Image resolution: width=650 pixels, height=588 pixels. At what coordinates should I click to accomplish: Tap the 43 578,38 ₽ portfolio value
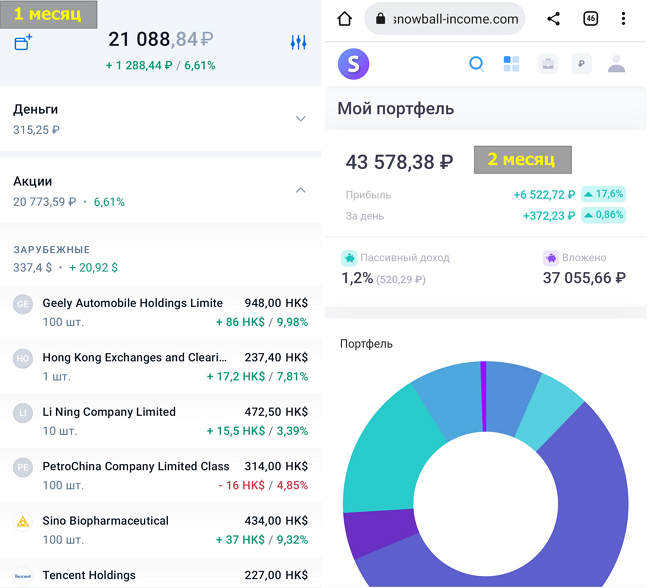(x=399, y=162)
